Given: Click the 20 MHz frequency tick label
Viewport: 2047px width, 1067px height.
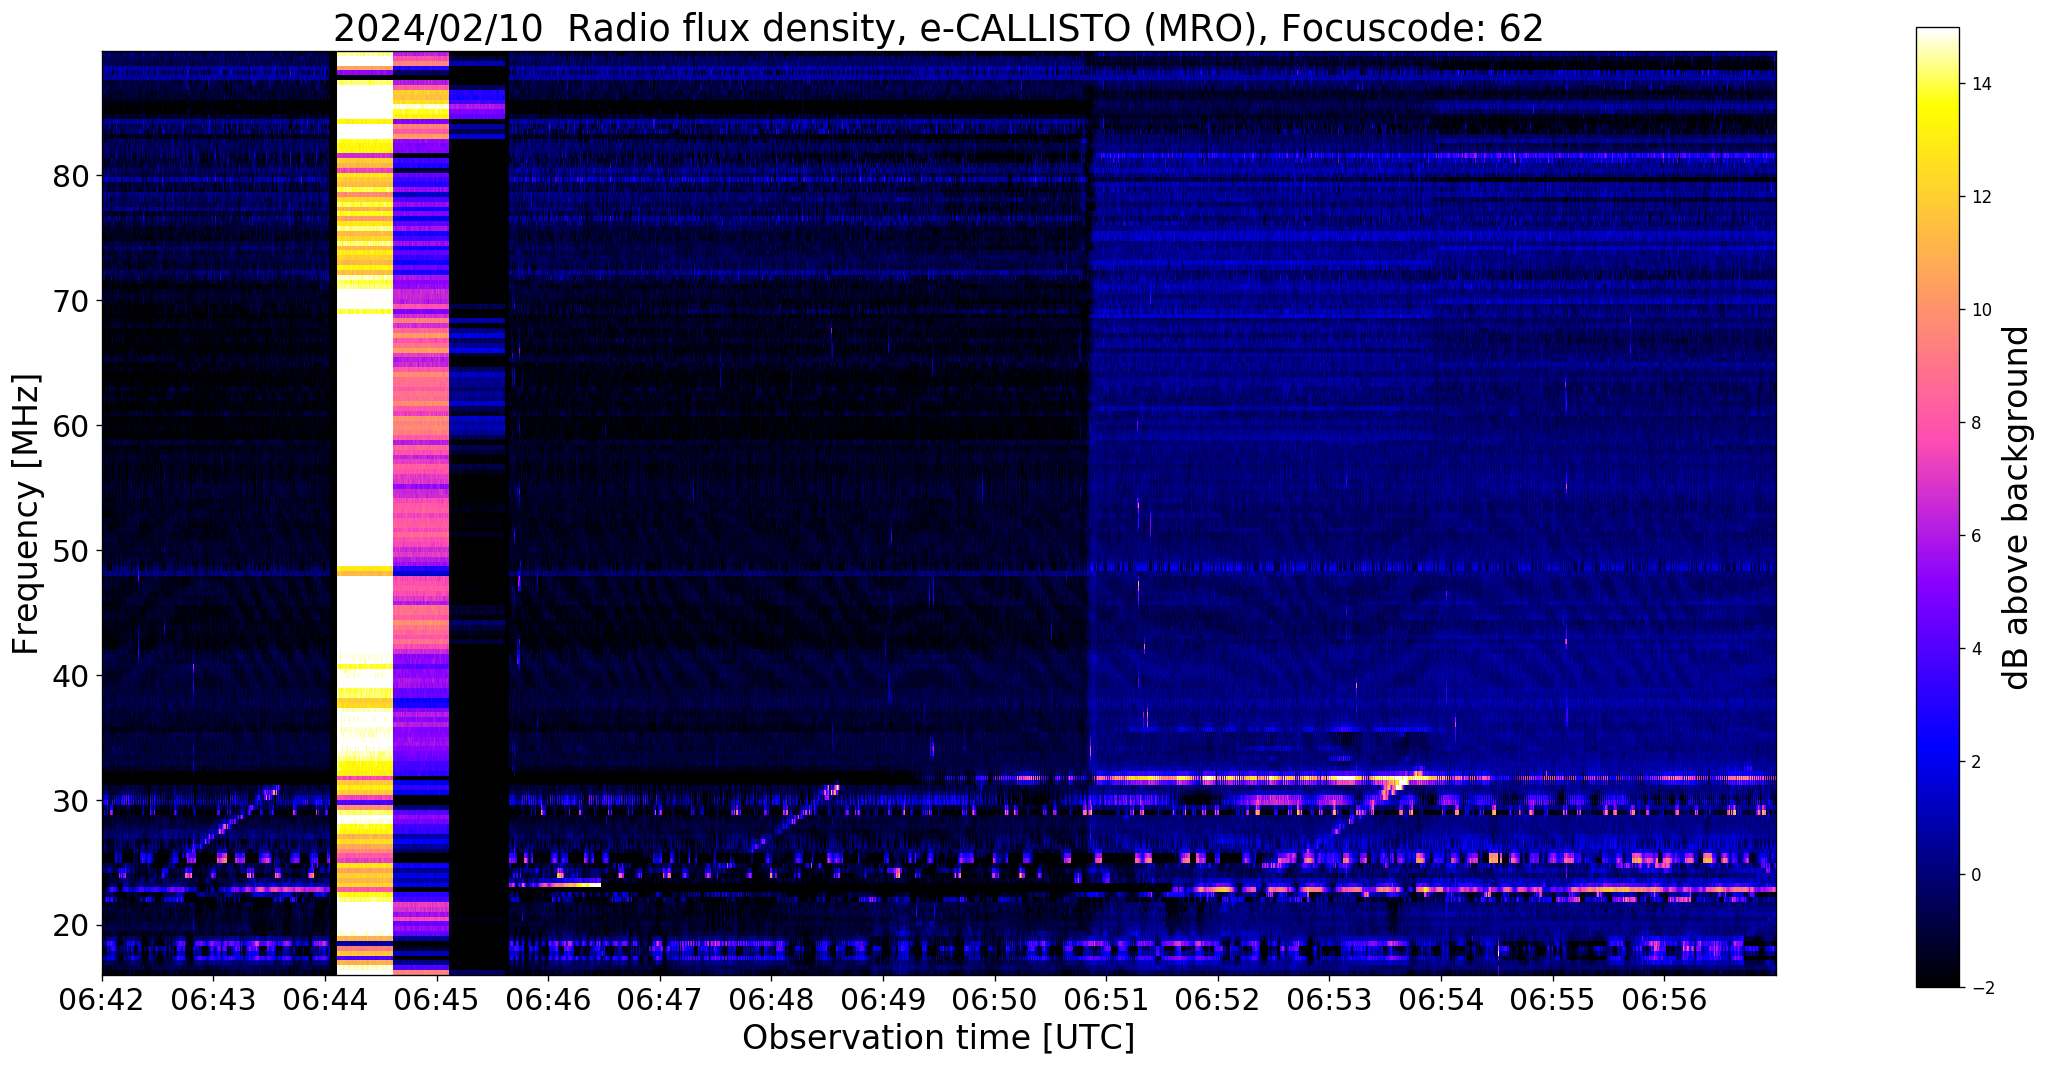Looking at the screenshot, I should click(x=71, y=925).
